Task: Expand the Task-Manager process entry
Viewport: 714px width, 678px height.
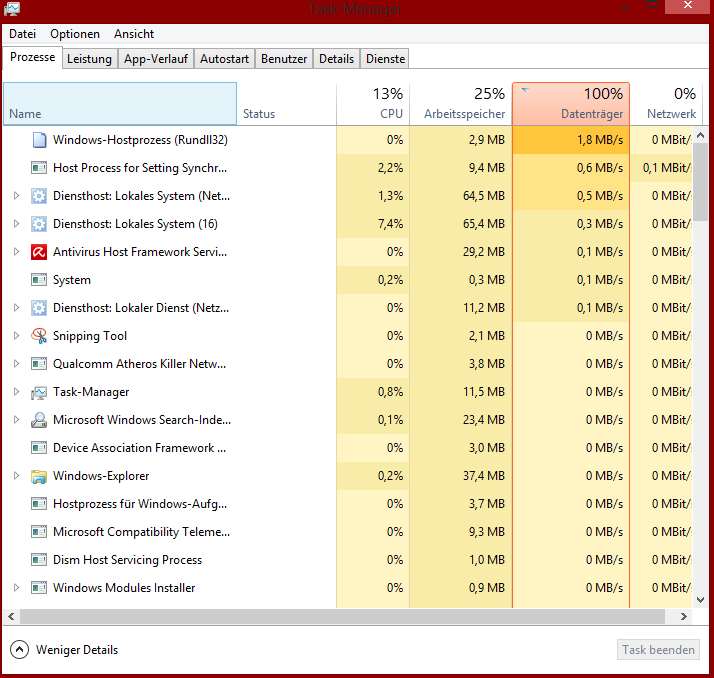Action: pos(16,392)
